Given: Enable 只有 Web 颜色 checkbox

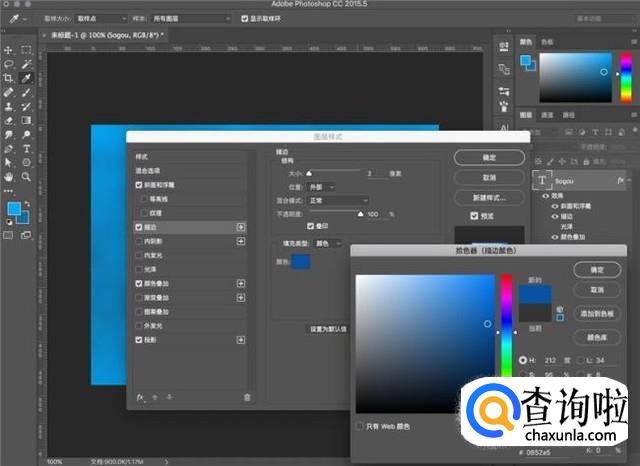Looking at the screenshot, I should pos(360,426).
